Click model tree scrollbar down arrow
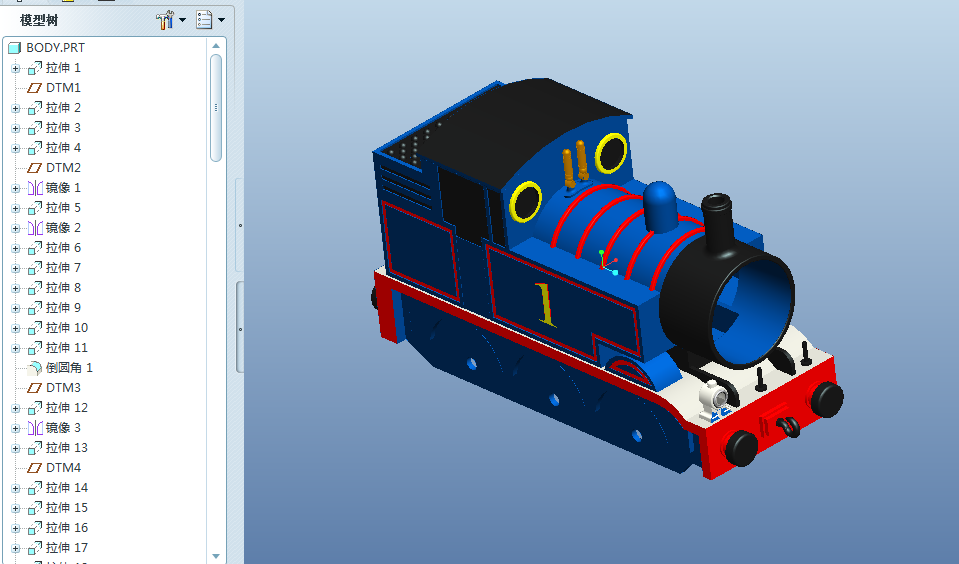959x564 pixels. click(215, 556)
